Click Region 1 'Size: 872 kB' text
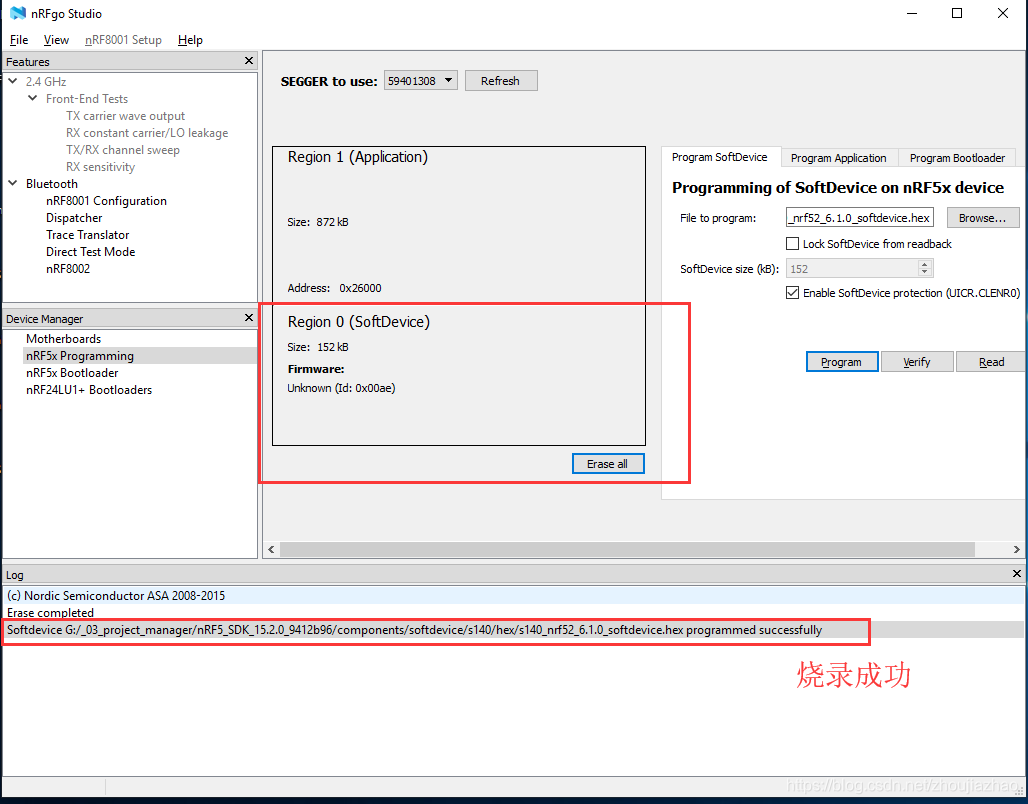Image resolution: width=1028 pixels, height=804 pixels. [x=318, y=222]
